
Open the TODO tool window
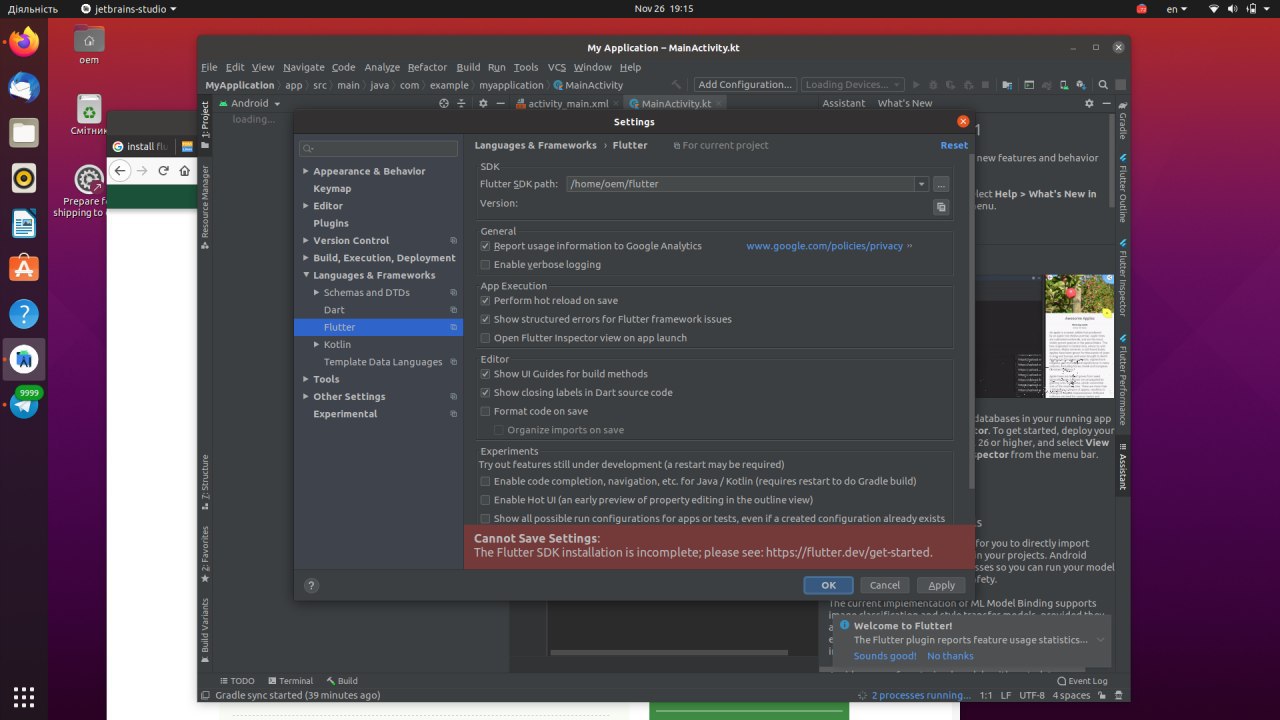237,681
